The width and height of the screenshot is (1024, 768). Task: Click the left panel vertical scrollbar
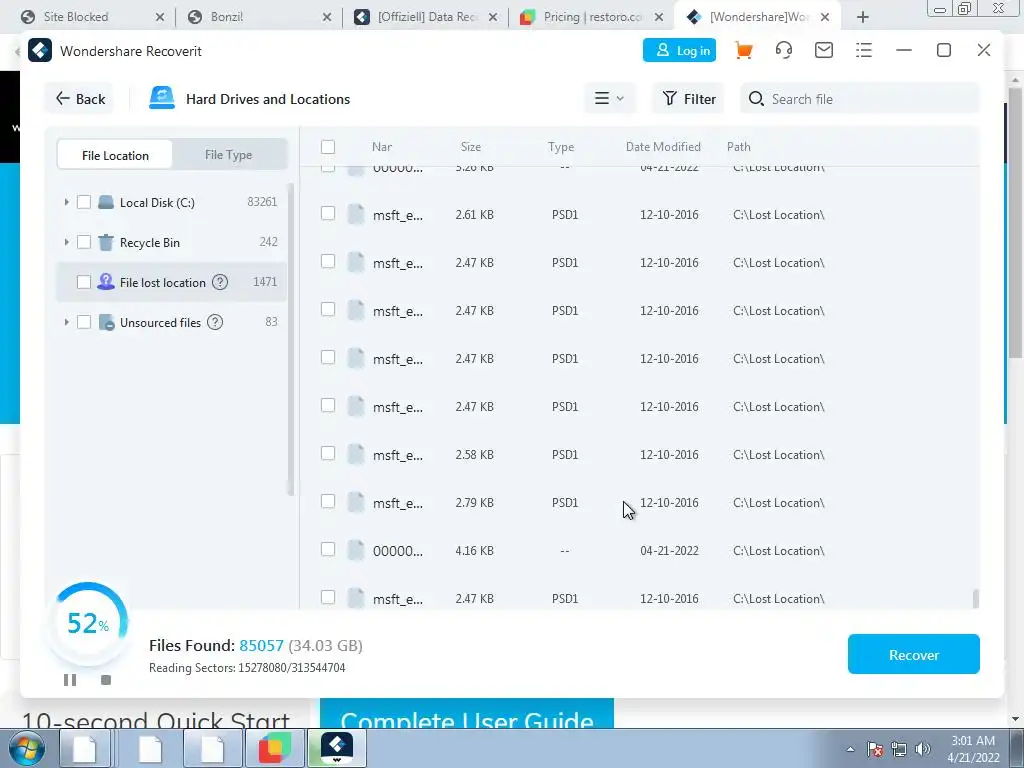click(291, 340)
